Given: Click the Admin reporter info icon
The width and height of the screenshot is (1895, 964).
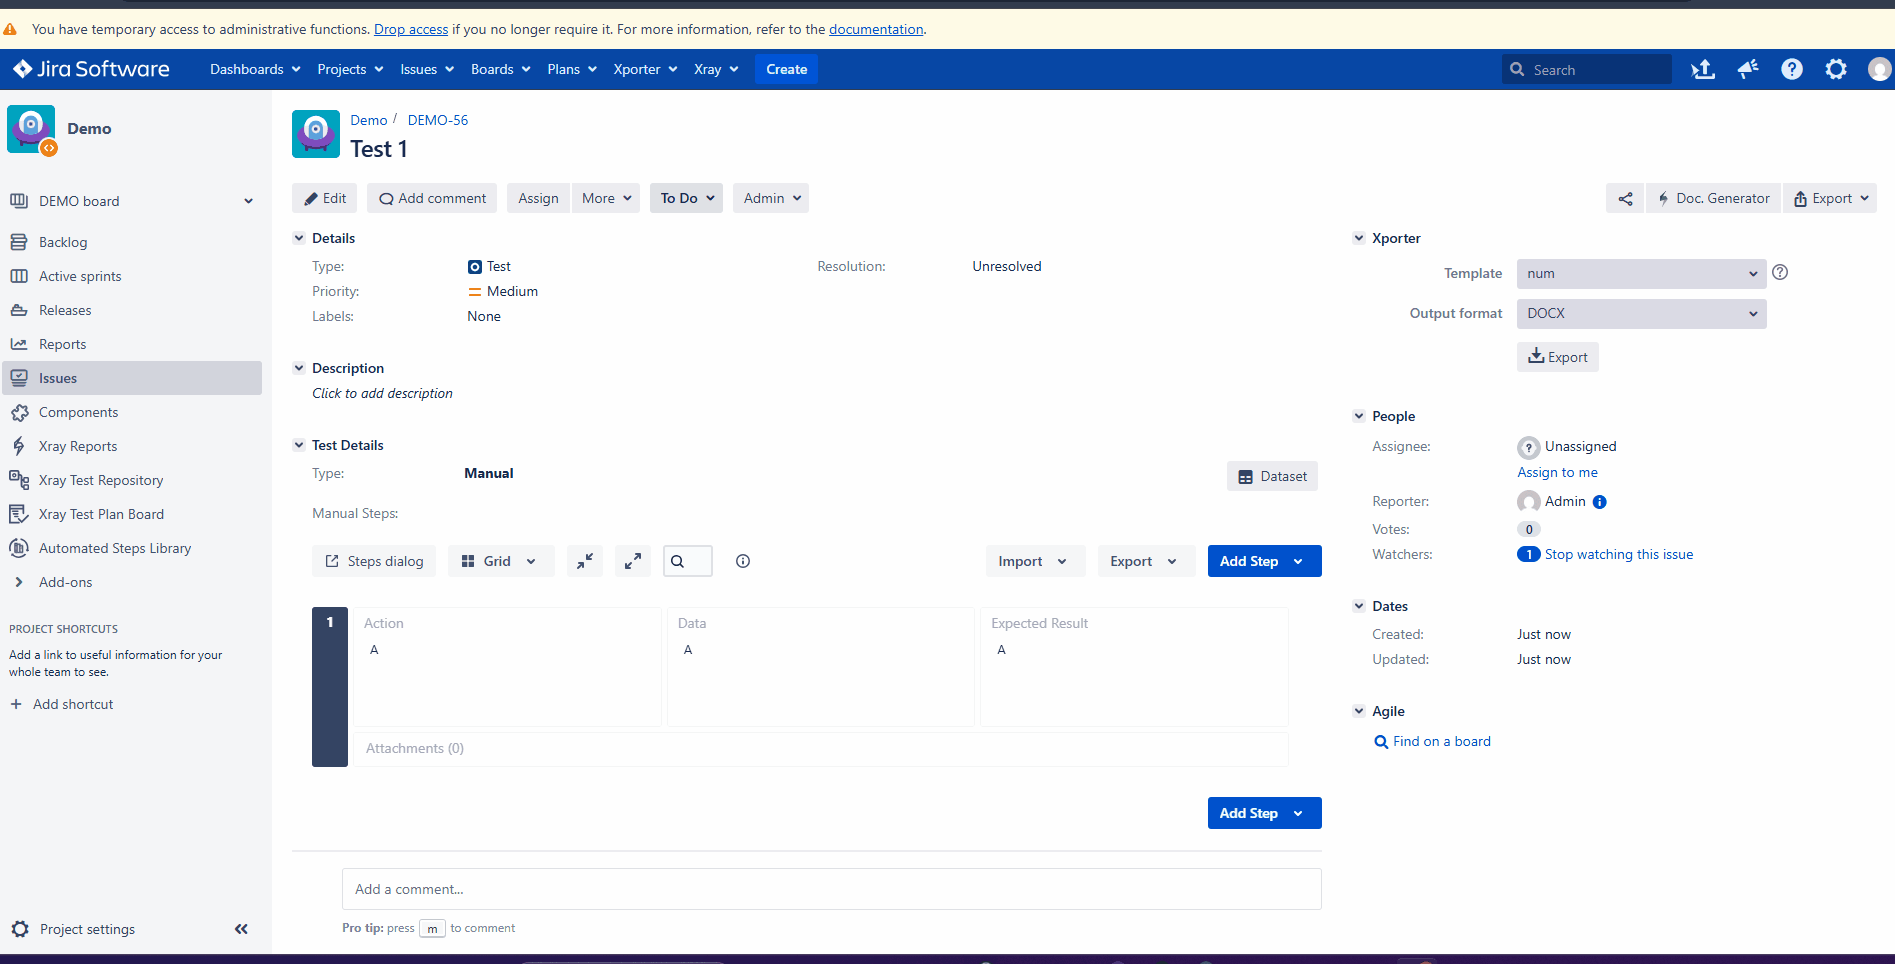Looking at the screenshot, I should point(1600,502).
